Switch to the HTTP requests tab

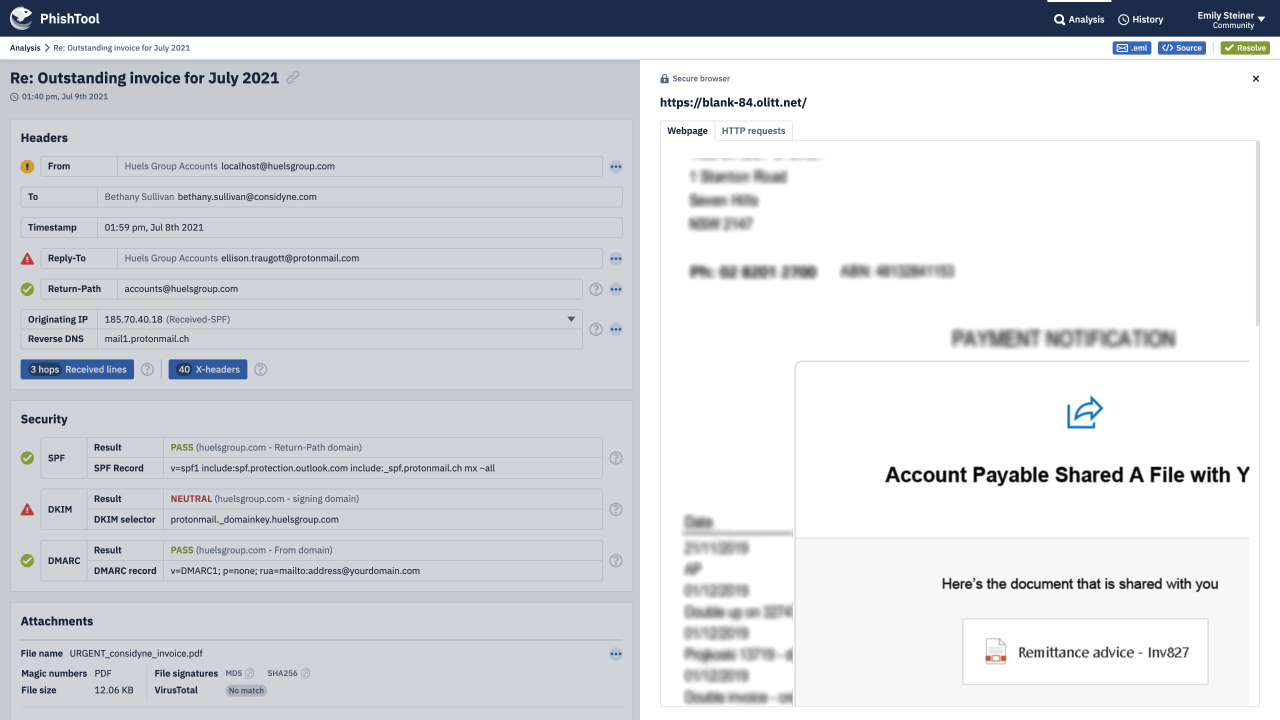[753, 131]
